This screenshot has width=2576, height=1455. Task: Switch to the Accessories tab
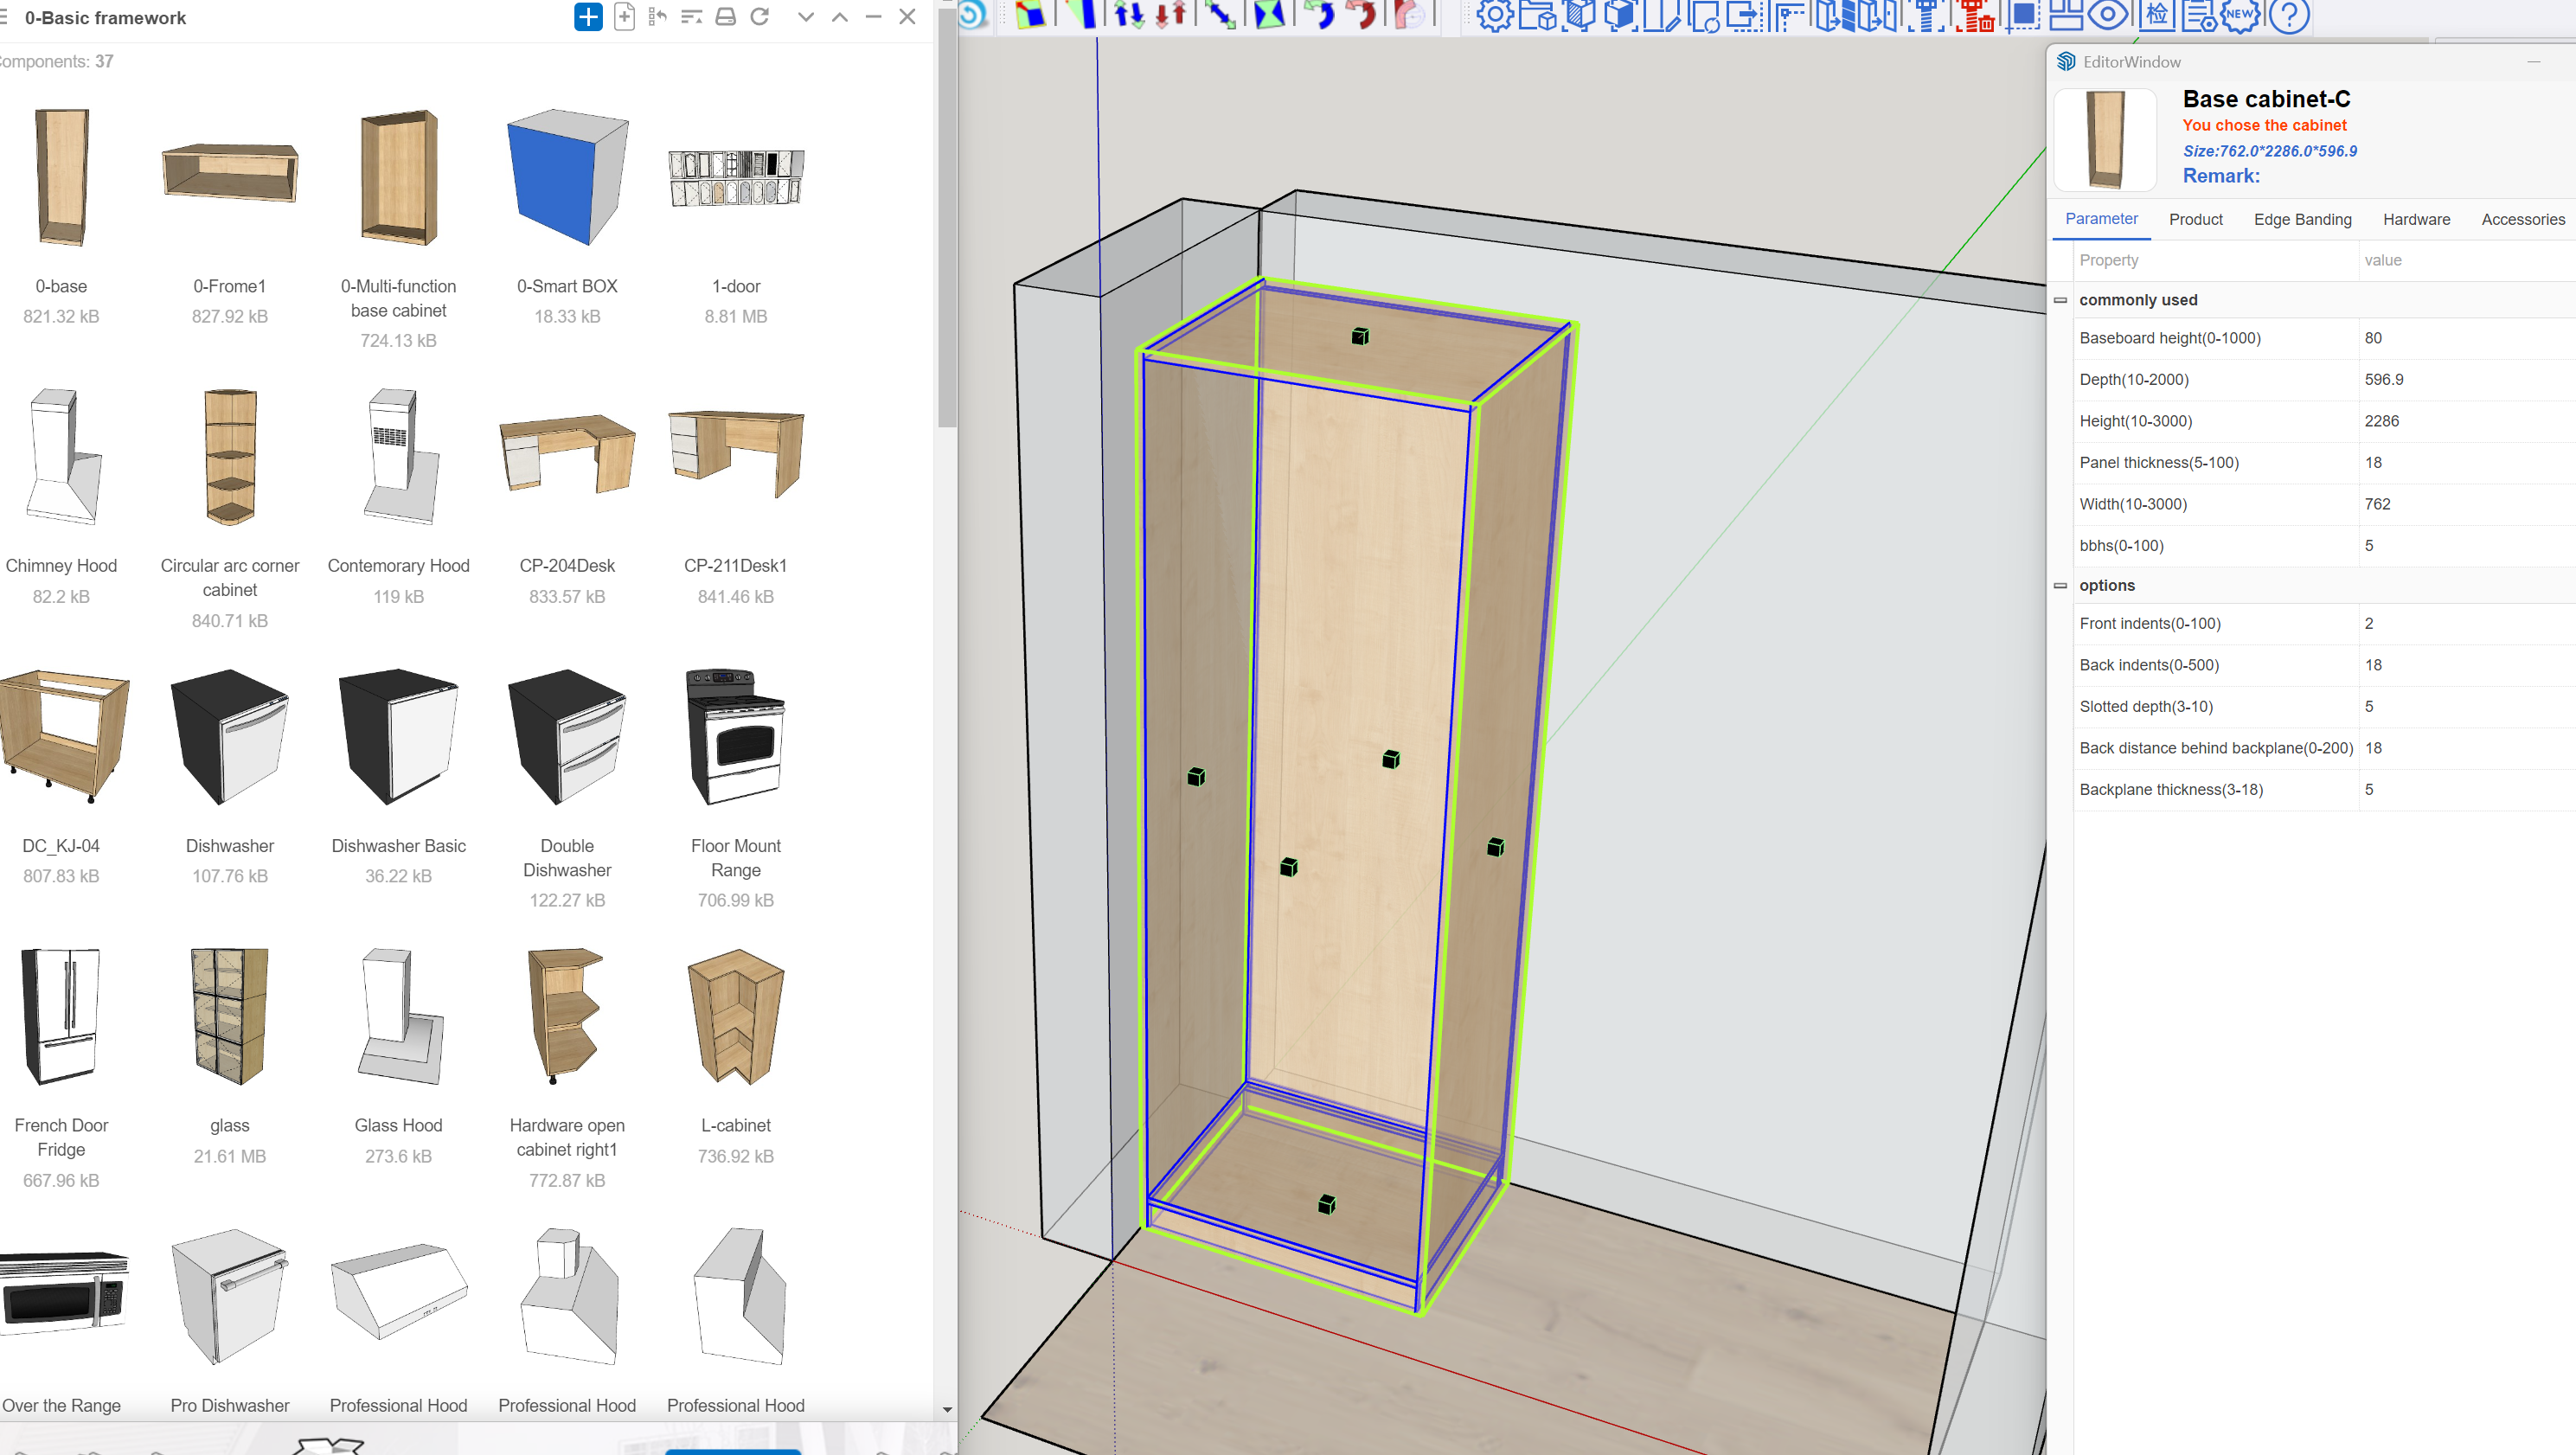2522,219
